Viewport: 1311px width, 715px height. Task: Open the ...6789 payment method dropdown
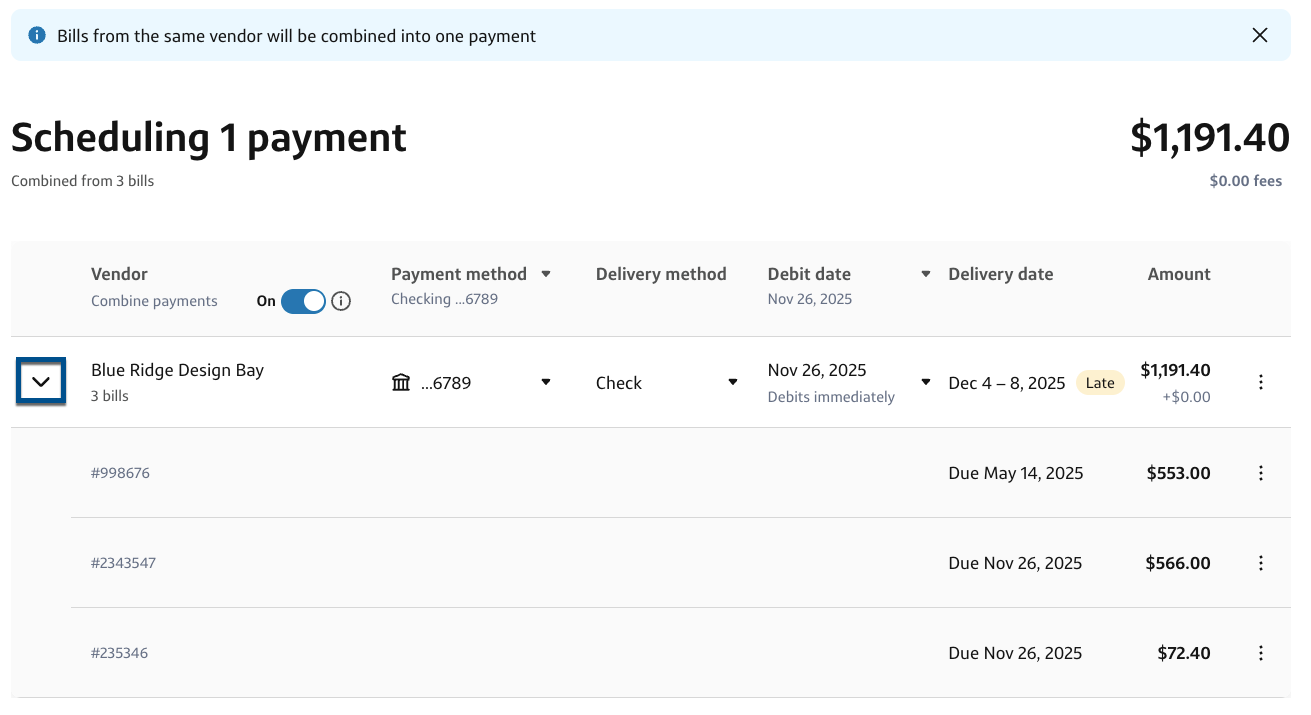(x=546, y=382)
